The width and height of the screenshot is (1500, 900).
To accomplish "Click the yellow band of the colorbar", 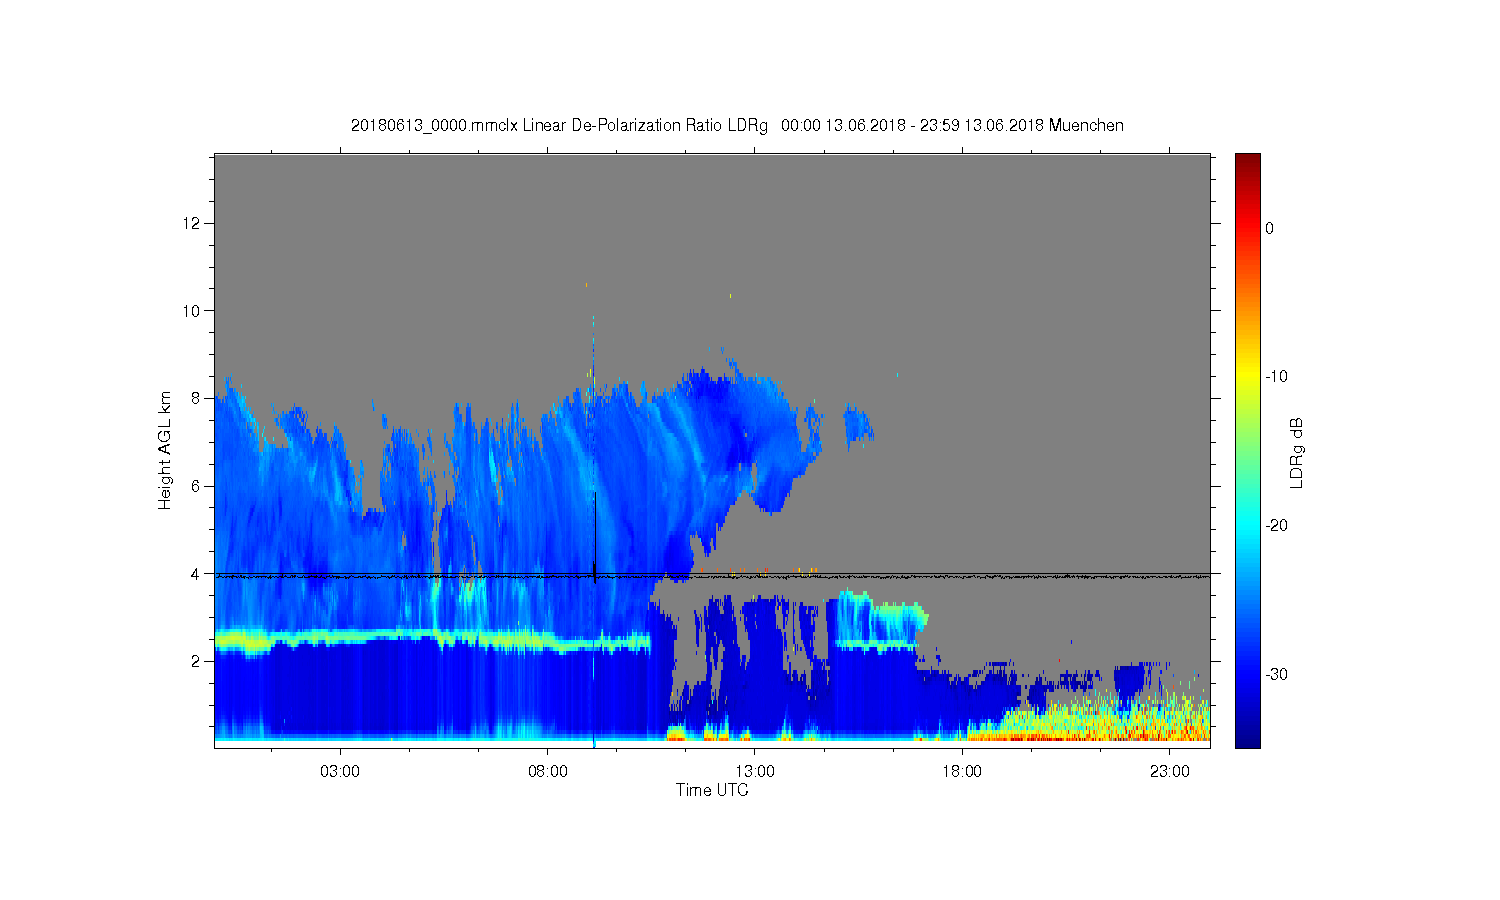I will tap(1247, 377).
